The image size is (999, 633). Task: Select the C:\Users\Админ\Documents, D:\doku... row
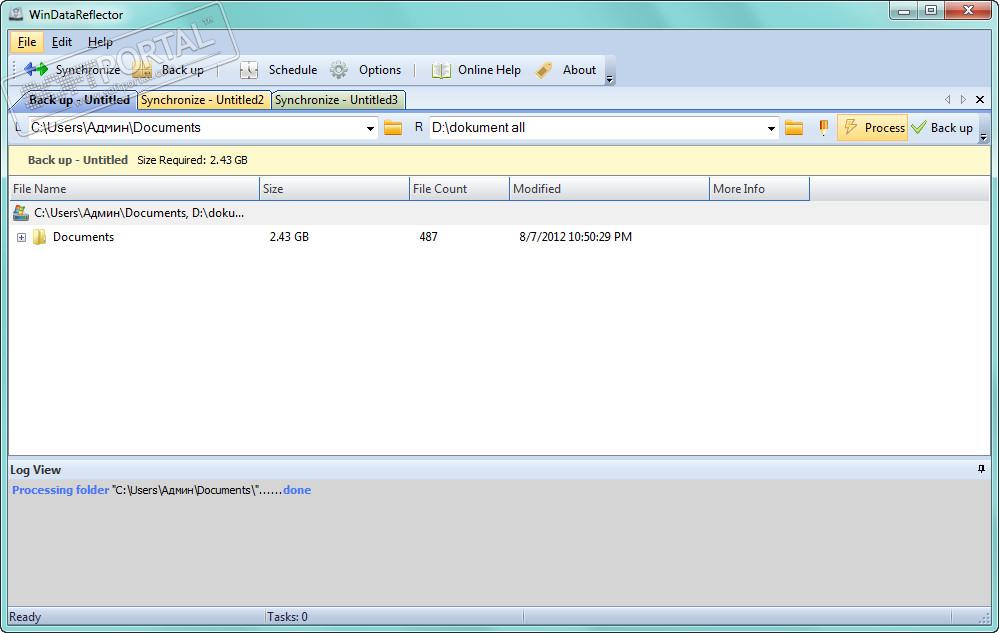pyautogui.click(x=500, y=213)
